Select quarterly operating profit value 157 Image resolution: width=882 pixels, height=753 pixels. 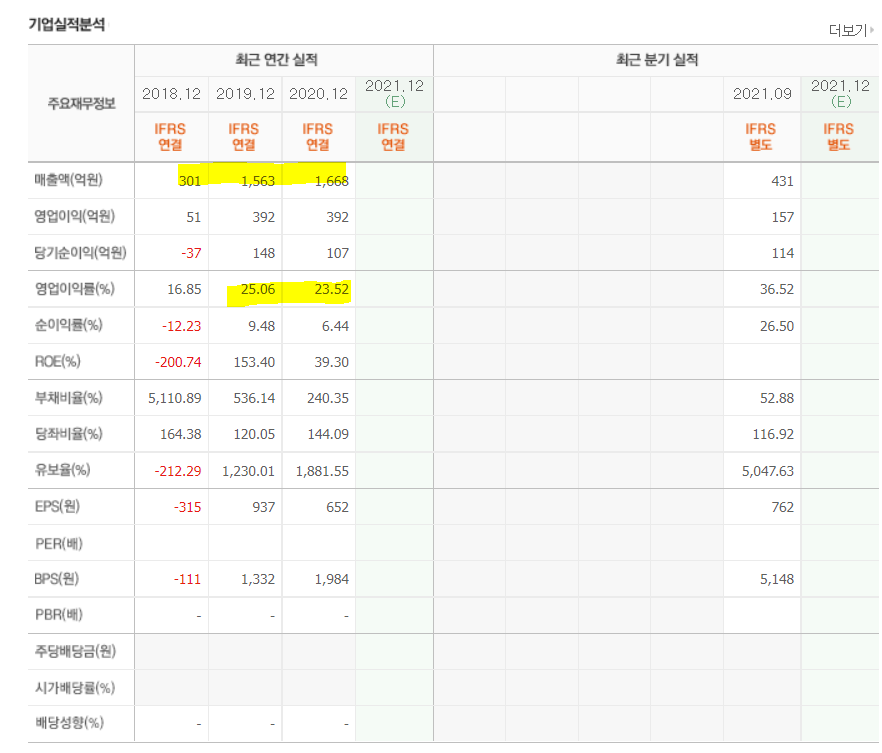pos(782,217)
